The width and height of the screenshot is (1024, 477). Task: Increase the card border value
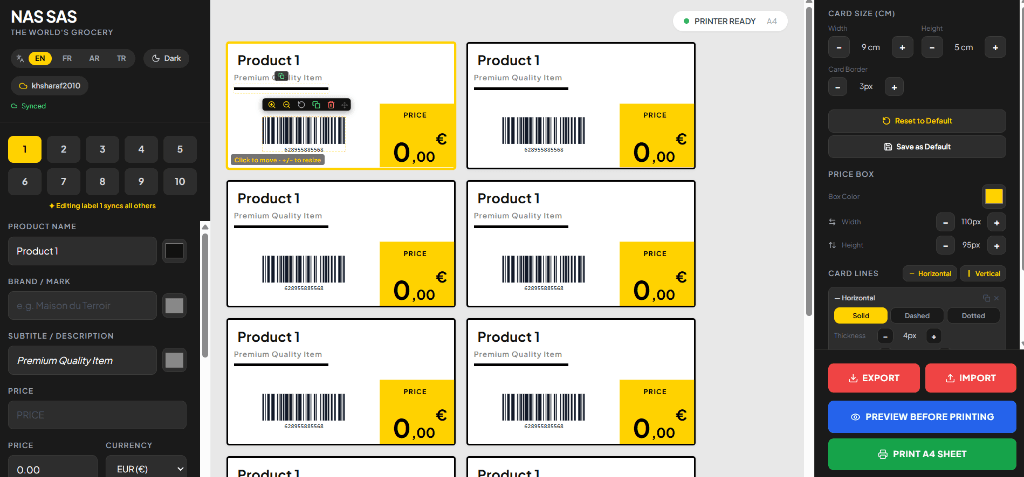(894, 86)
